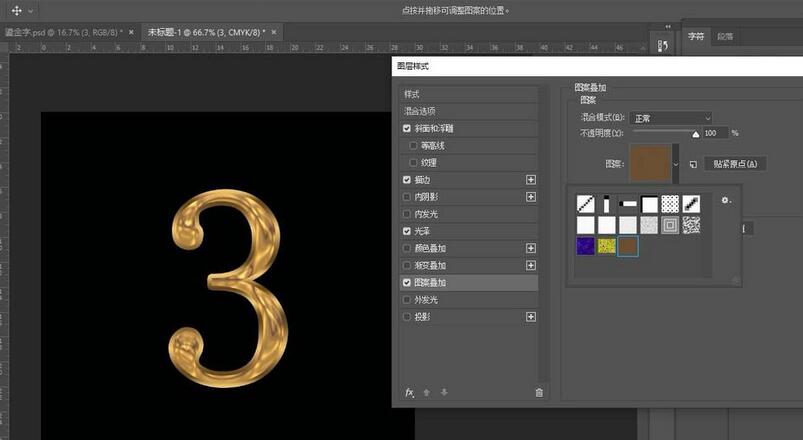Click the brown pattern preview swatch
803x440 pixels.
(x=650, y=163)
